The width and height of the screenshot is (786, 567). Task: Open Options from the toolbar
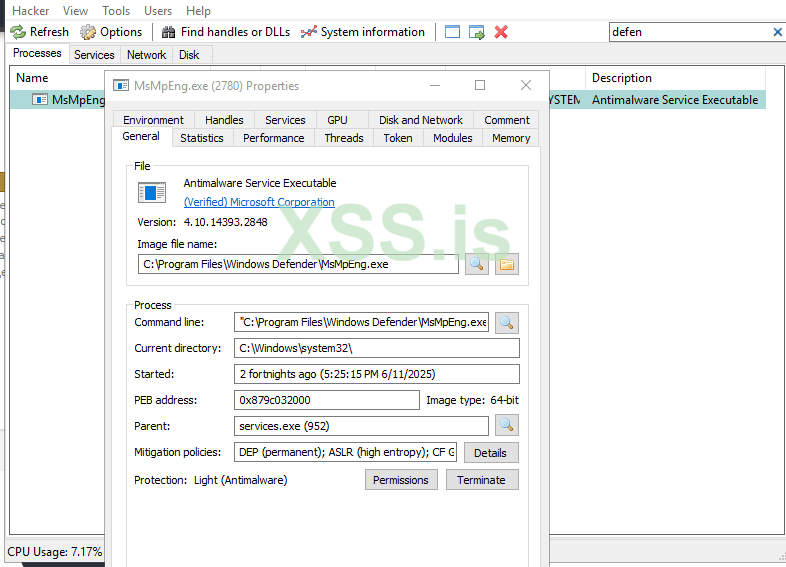[111, 32]
